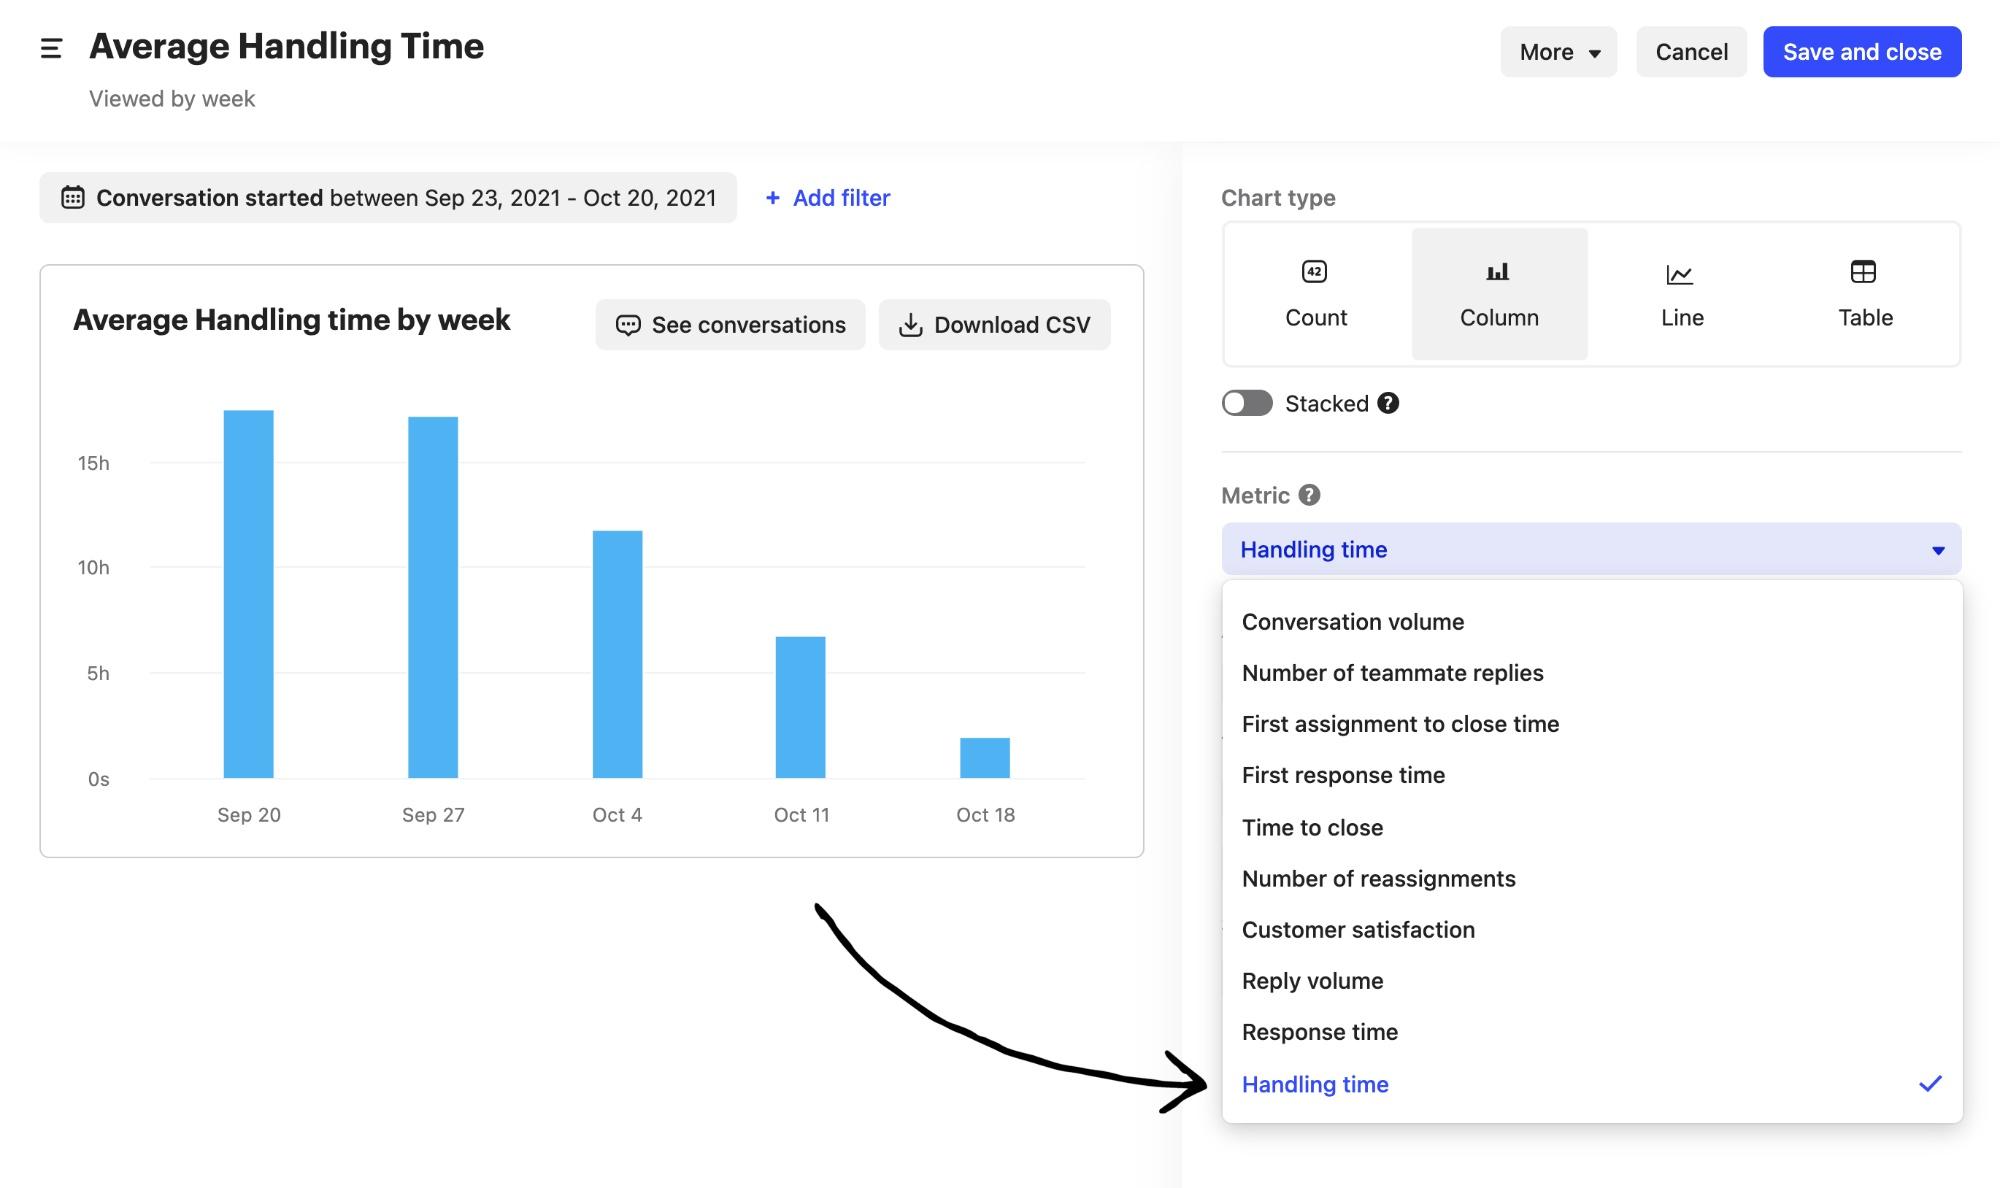Click the Sep 27 bar in chart
This screenshot has width=2000, height=1188.
pos(433,597)
